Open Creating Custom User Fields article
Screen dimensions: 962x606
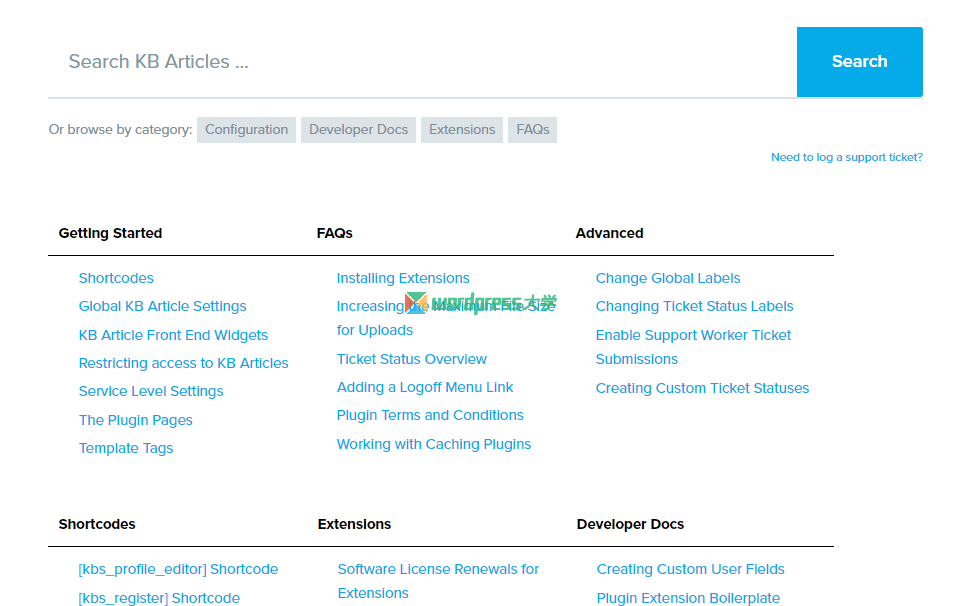point(691,569)
